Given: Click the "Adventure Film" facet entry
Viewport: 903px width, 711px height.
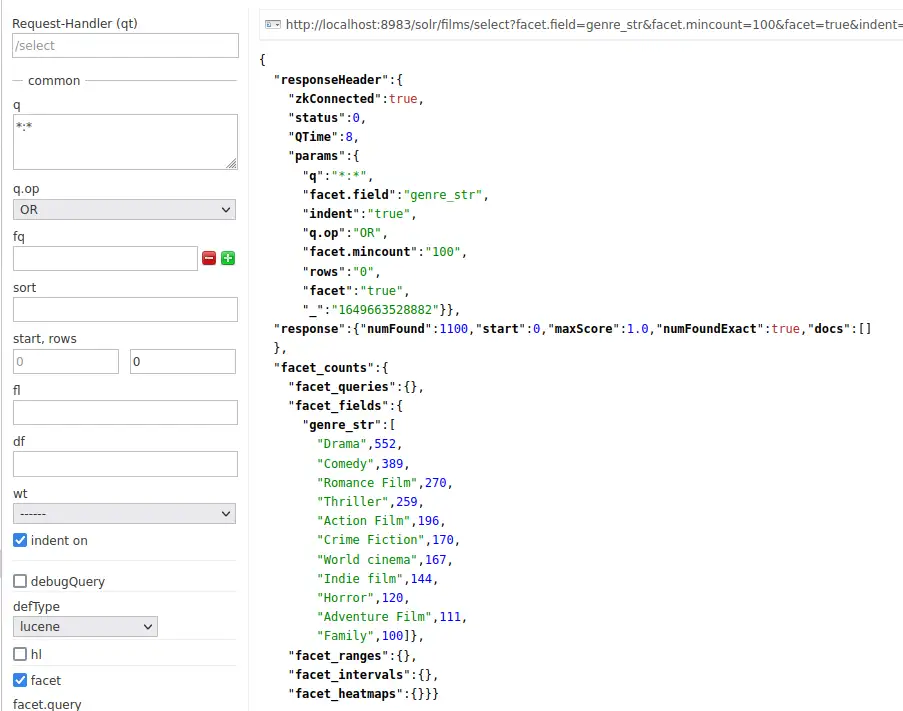Looking at the screenshot, I should coord(392,617).
